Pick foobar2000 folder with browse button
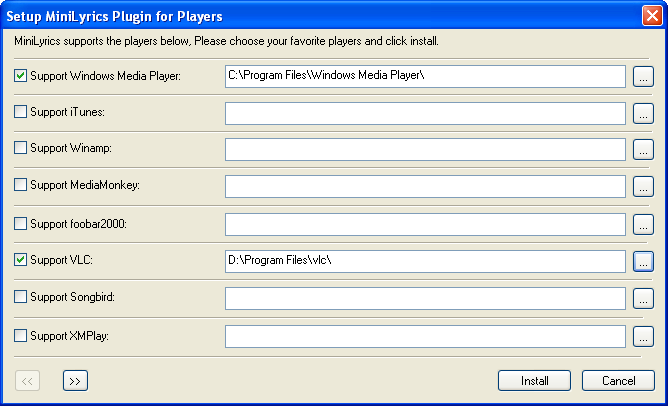This screenshot has width=668, height=406. [643, 225]
